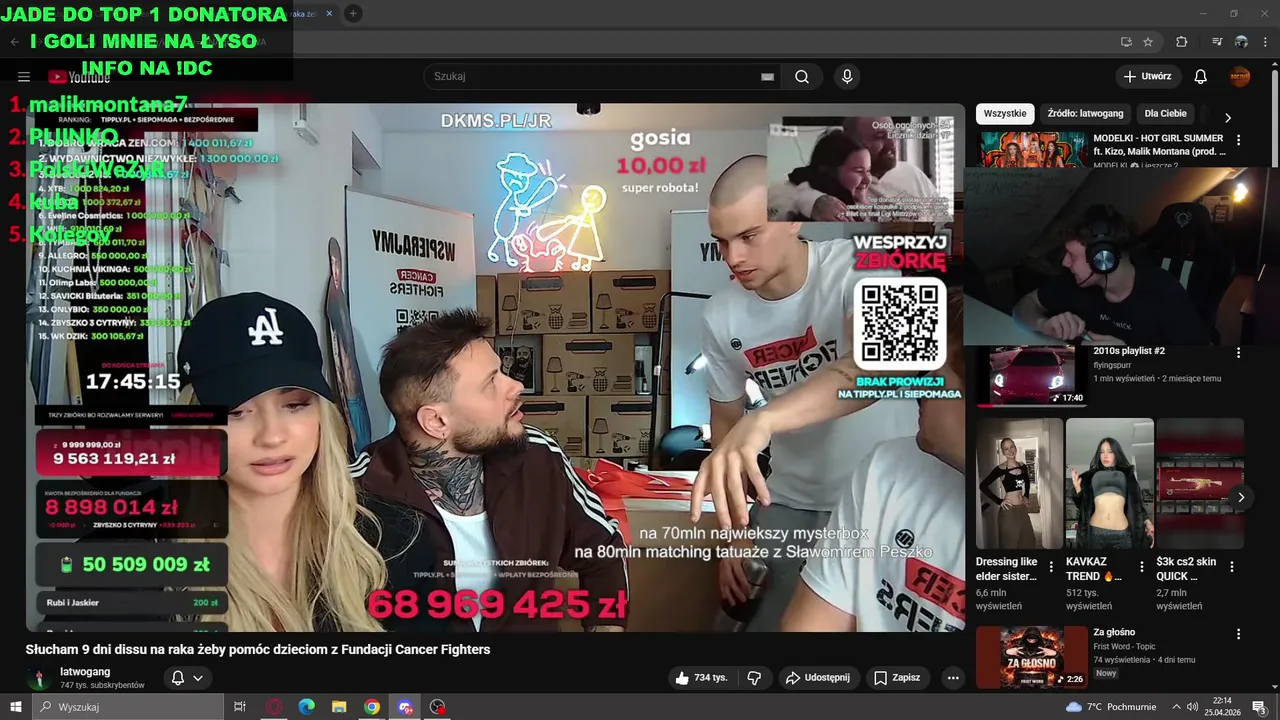Image resolution: width=1280 pixels, height=720 pixels.
Task: Open a new browser tab
Action: tap(353, 13)
